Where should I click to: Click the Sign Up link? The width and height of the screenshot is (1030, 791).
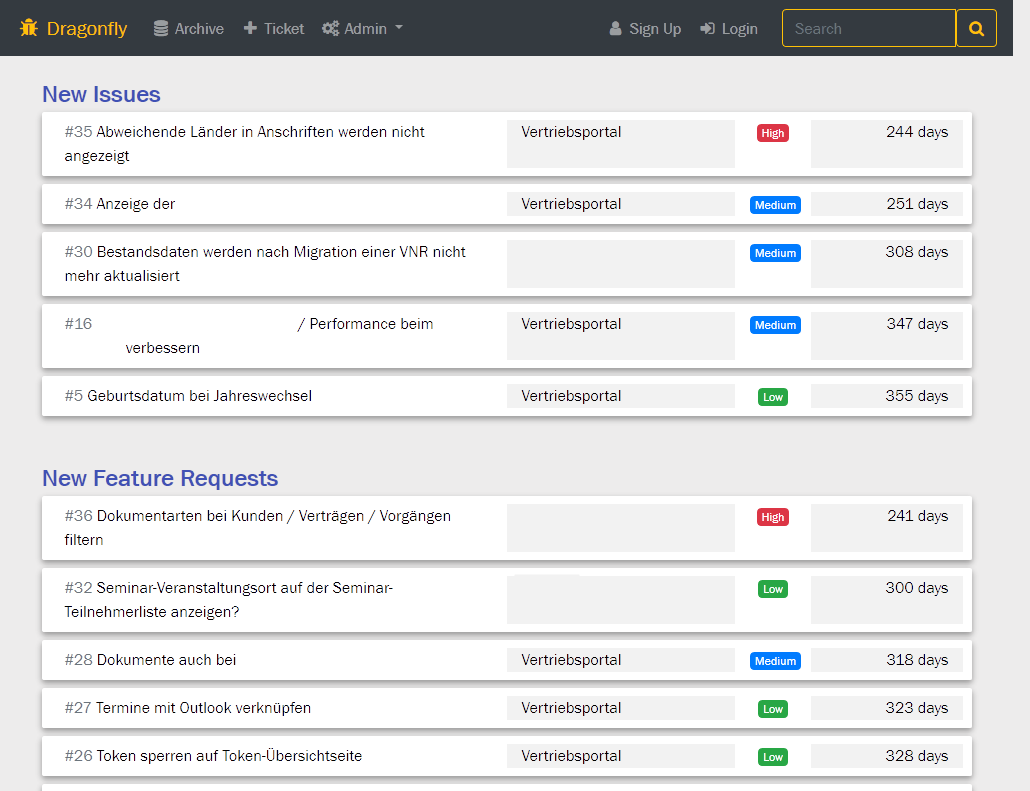655,29
